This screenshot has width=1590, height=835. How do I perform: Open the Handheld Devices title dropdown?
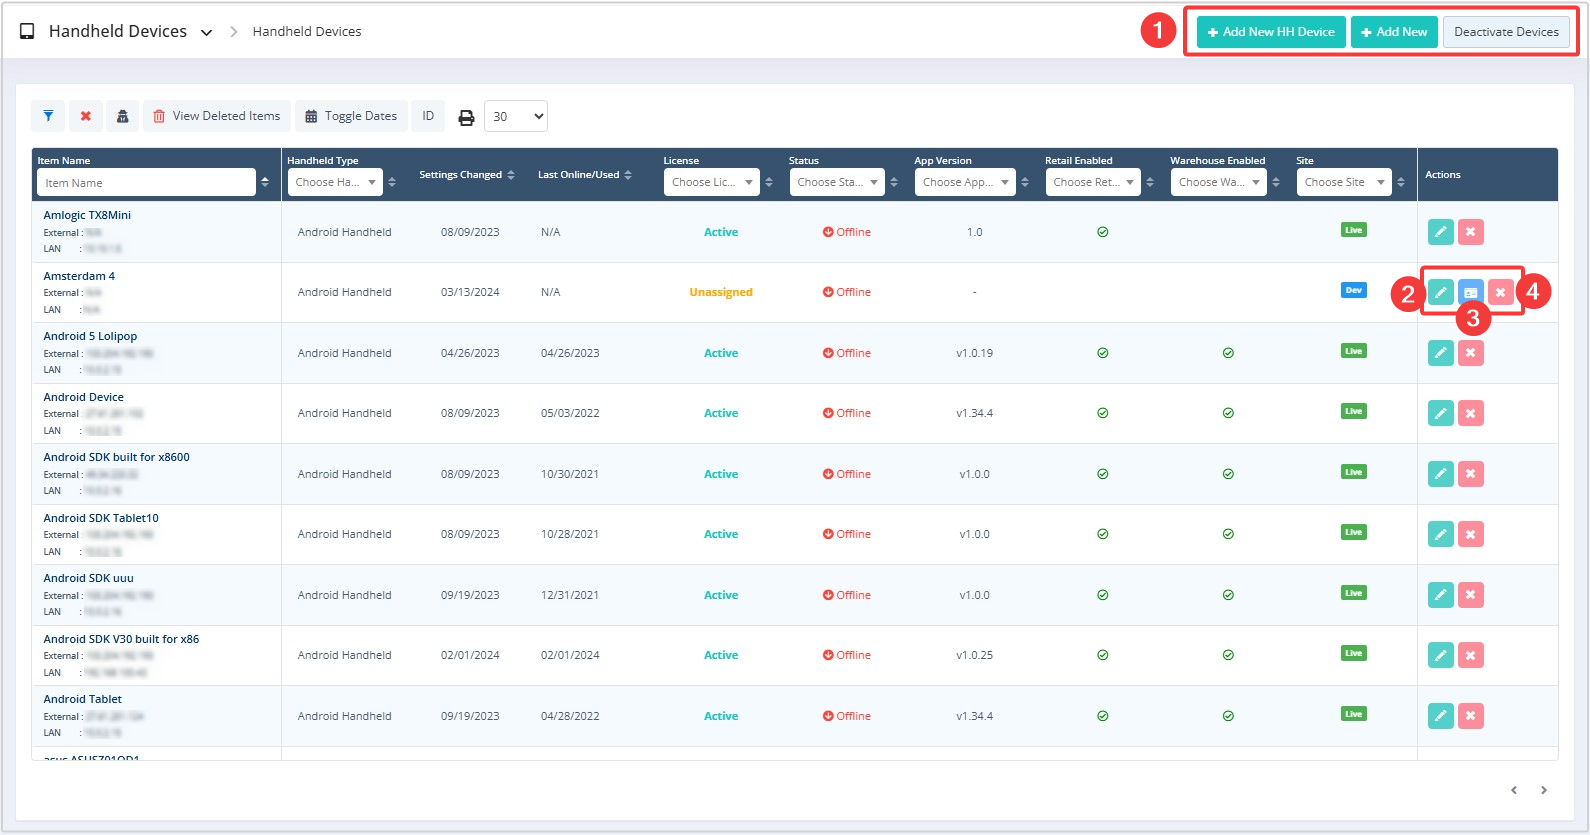(206, 32)
